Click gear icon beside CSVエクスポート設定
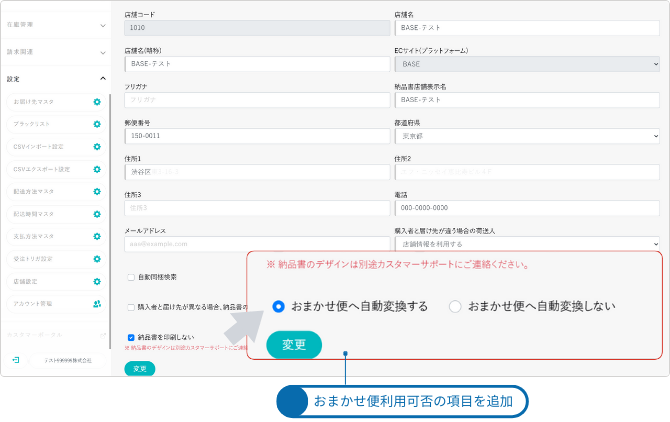 (97, 170)
